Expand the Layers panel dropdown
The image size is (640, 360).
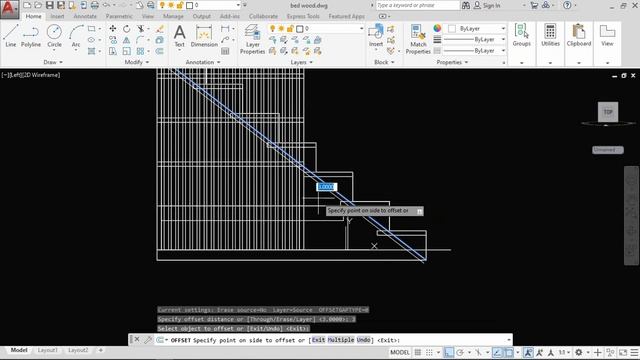(x=302, y=62)
